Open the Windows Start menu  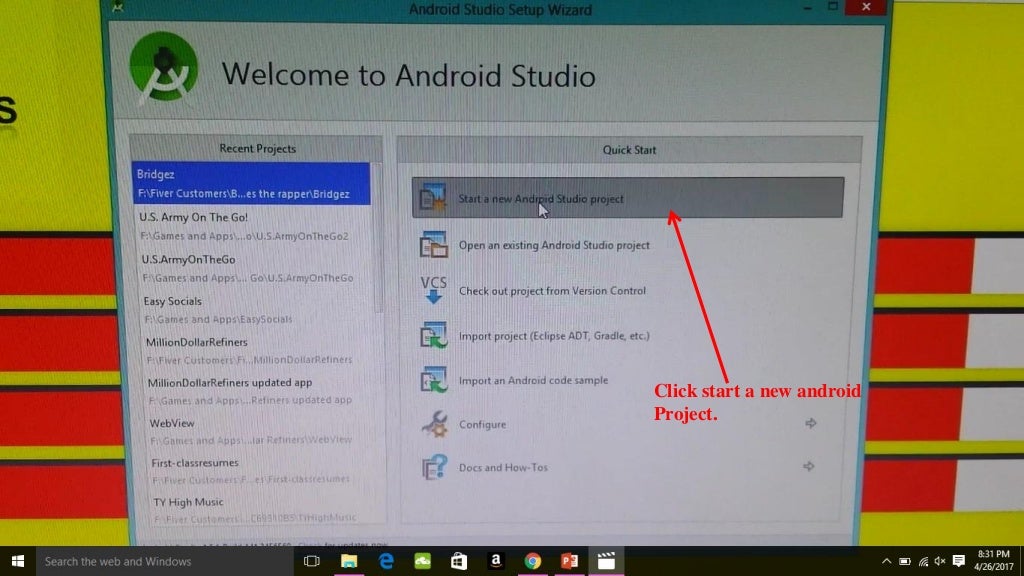18,561
